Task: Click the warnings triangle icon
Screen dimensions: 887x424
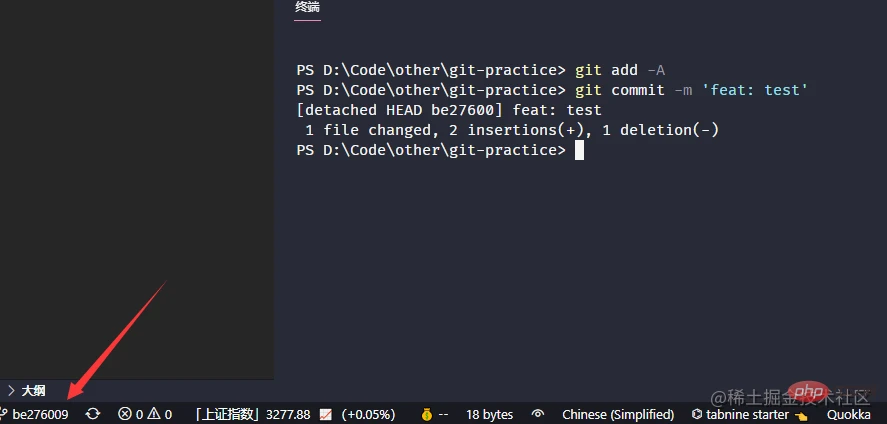Action: pos(154,414)
